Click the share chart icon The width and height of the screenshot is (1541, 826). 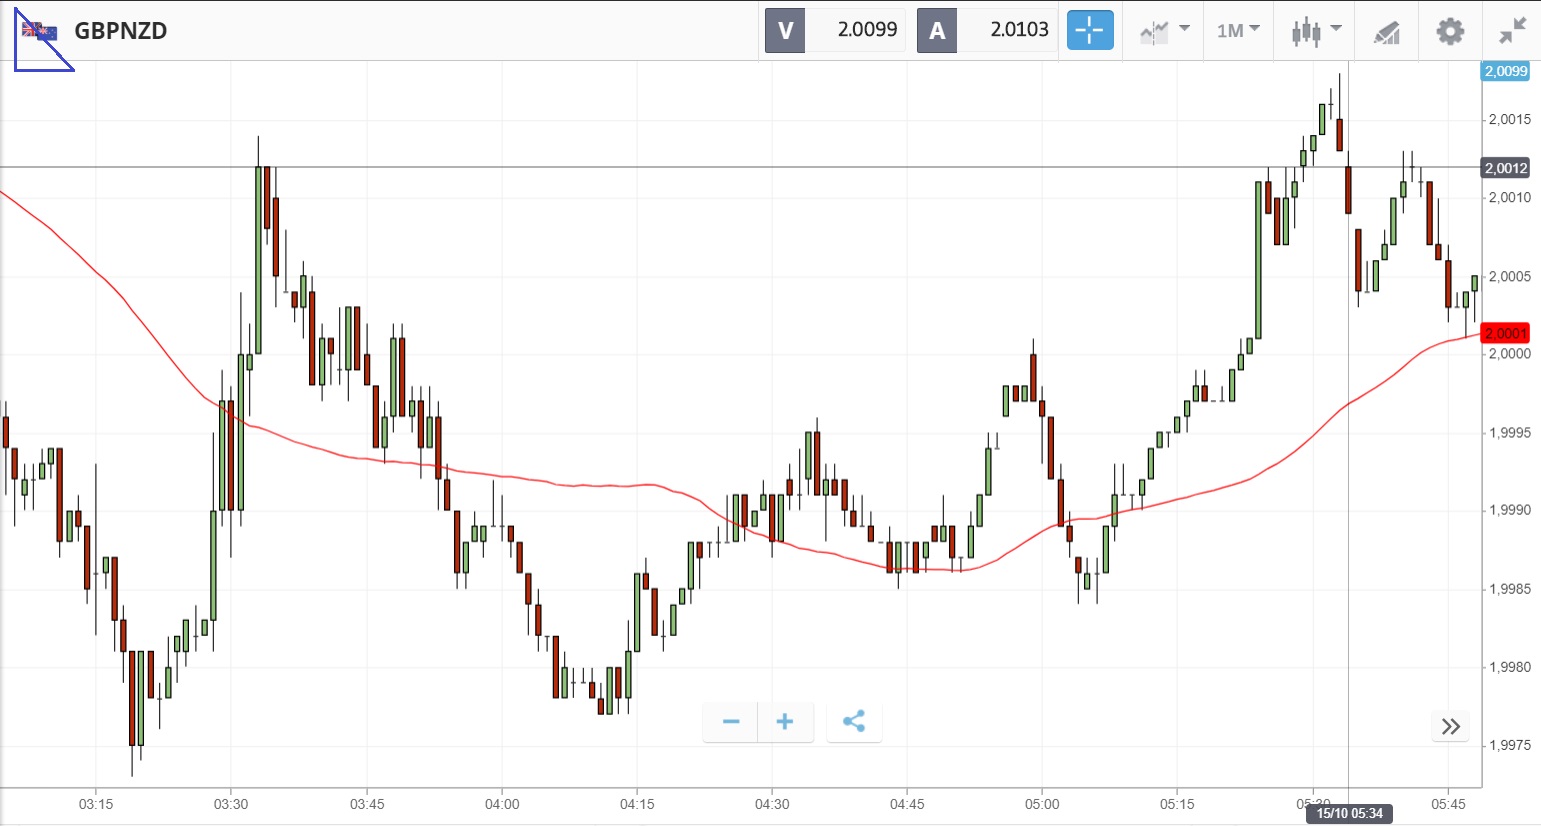[x=854, y=722]
